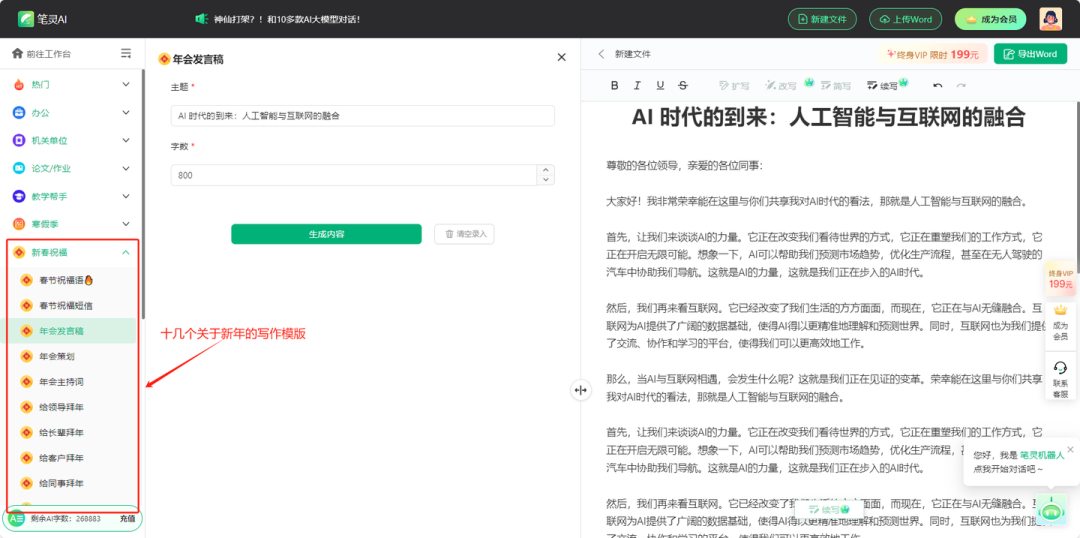Click the 新建文件 button in top bar
Image resolution: width=1080 pixels, height=538 pixels.
pos(822,19)
